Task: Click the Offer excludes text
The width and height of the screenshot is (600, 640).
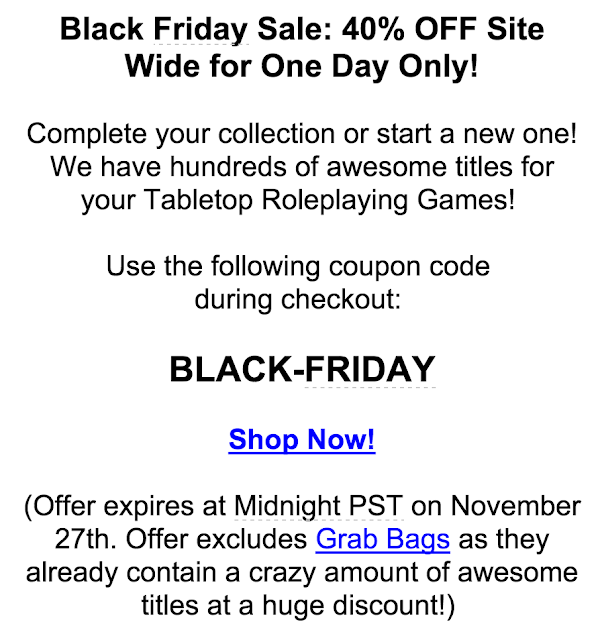Action: click(216, 539)
